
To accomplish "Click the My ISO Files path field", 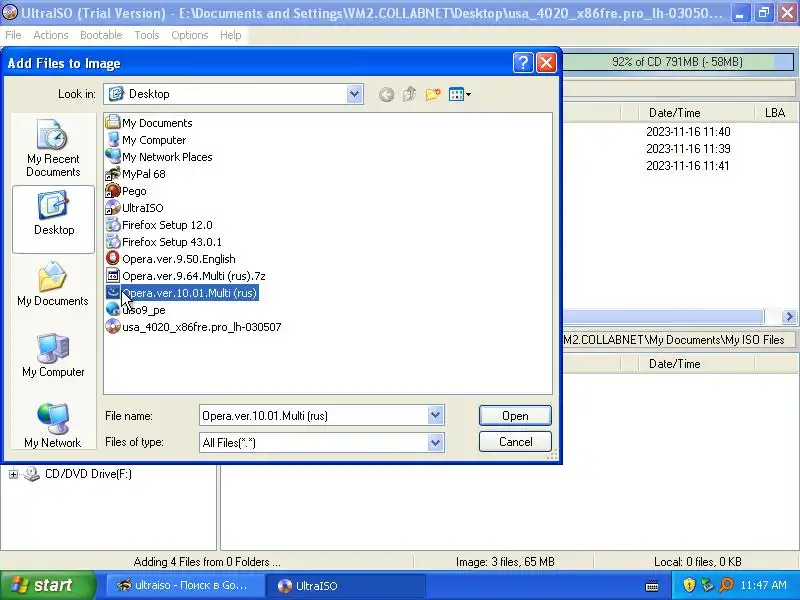I will click(x=679, y=340).
